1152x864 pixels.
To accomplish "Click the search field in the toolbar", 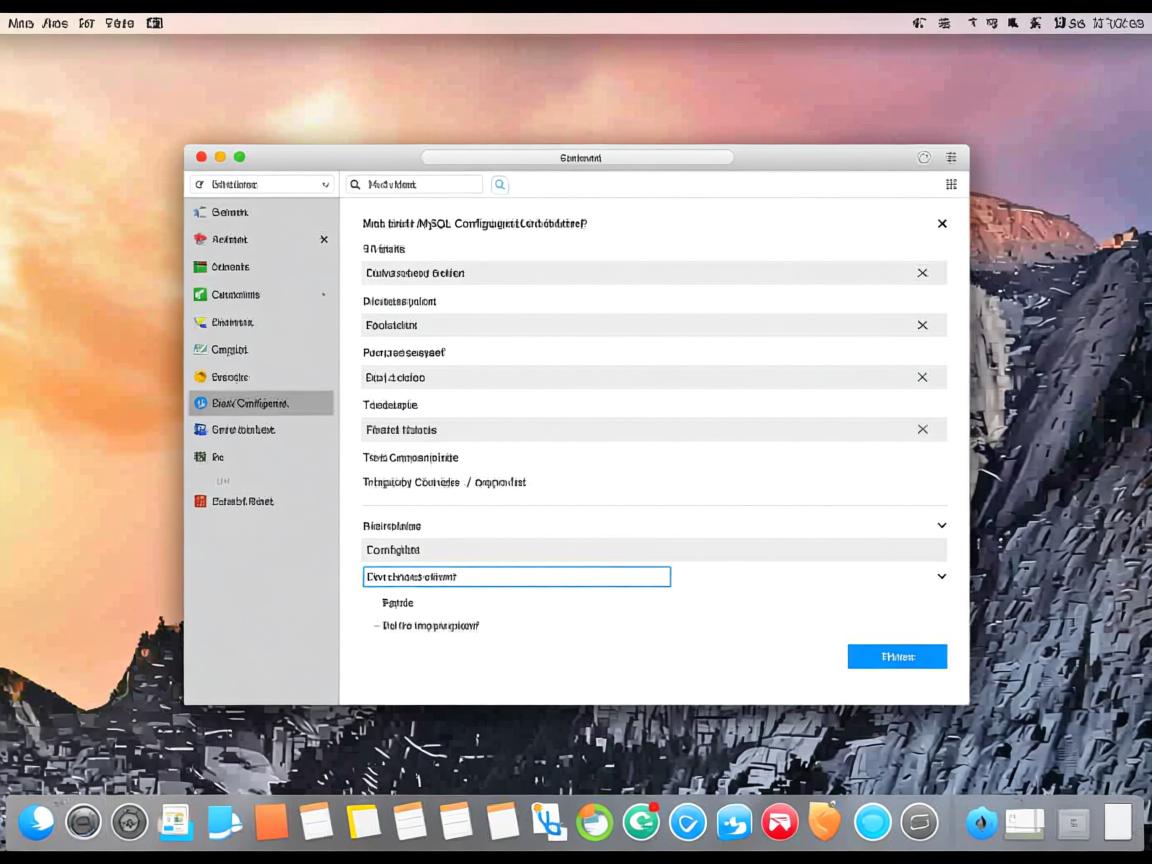I will (x=415, y=184).
